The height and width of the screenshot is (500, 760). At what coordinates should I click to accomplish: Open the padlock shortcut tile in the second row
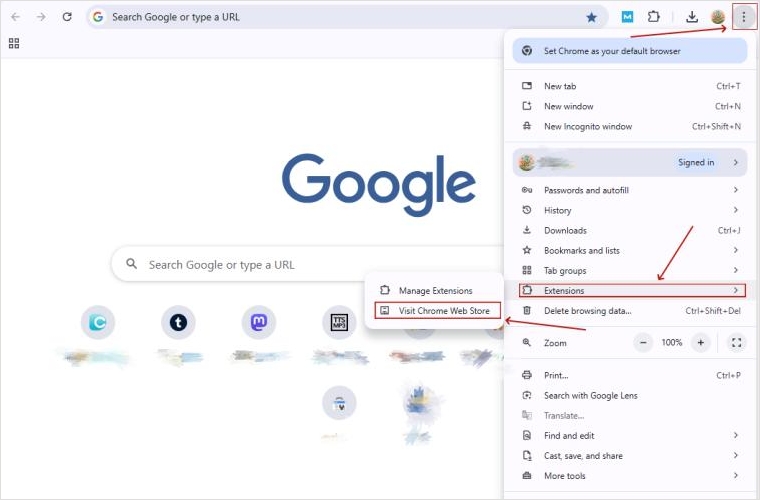(339, 403)
